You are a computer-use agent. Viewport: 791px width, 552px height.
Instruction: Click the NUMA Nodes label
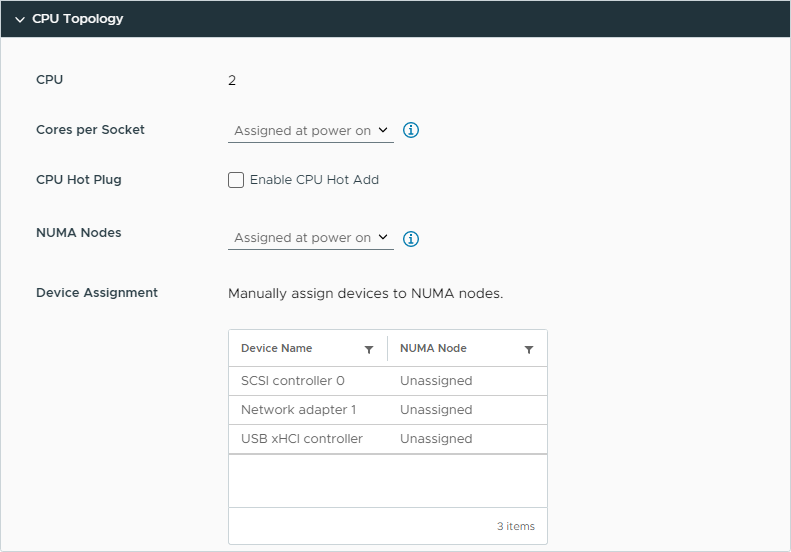[x=79, y=233]
